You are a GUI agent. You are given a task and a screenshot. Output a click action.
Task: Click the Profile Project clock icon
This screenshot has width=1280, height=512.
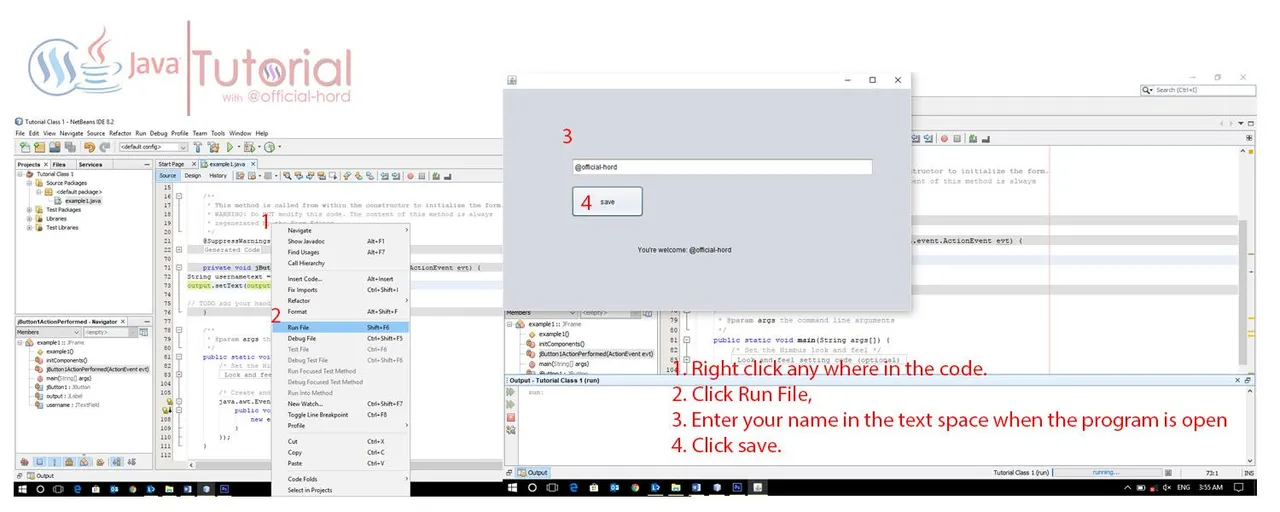[x=270, y=147]
